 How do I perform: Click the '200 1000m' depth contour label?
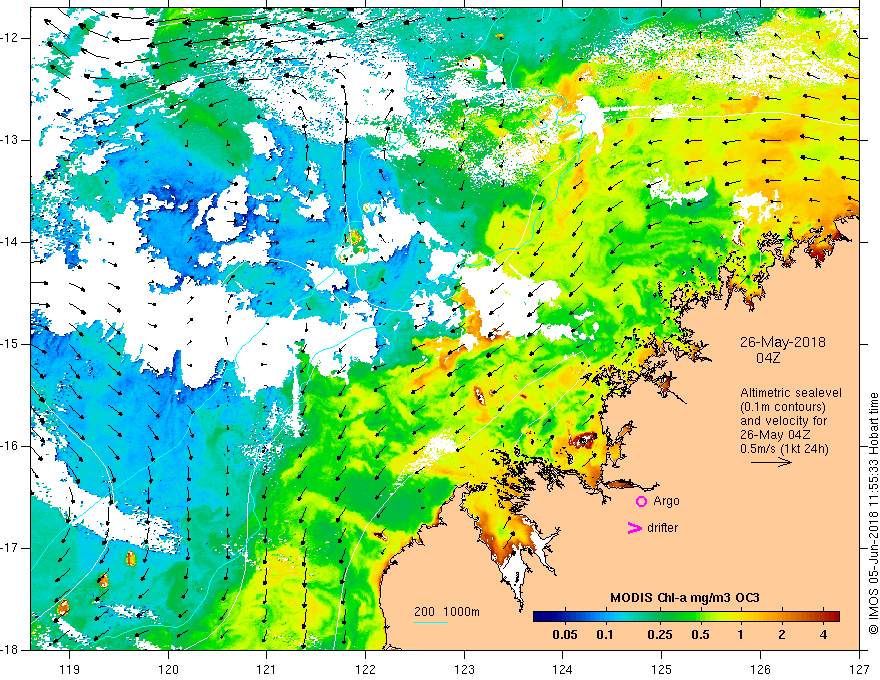click(447, 612)
